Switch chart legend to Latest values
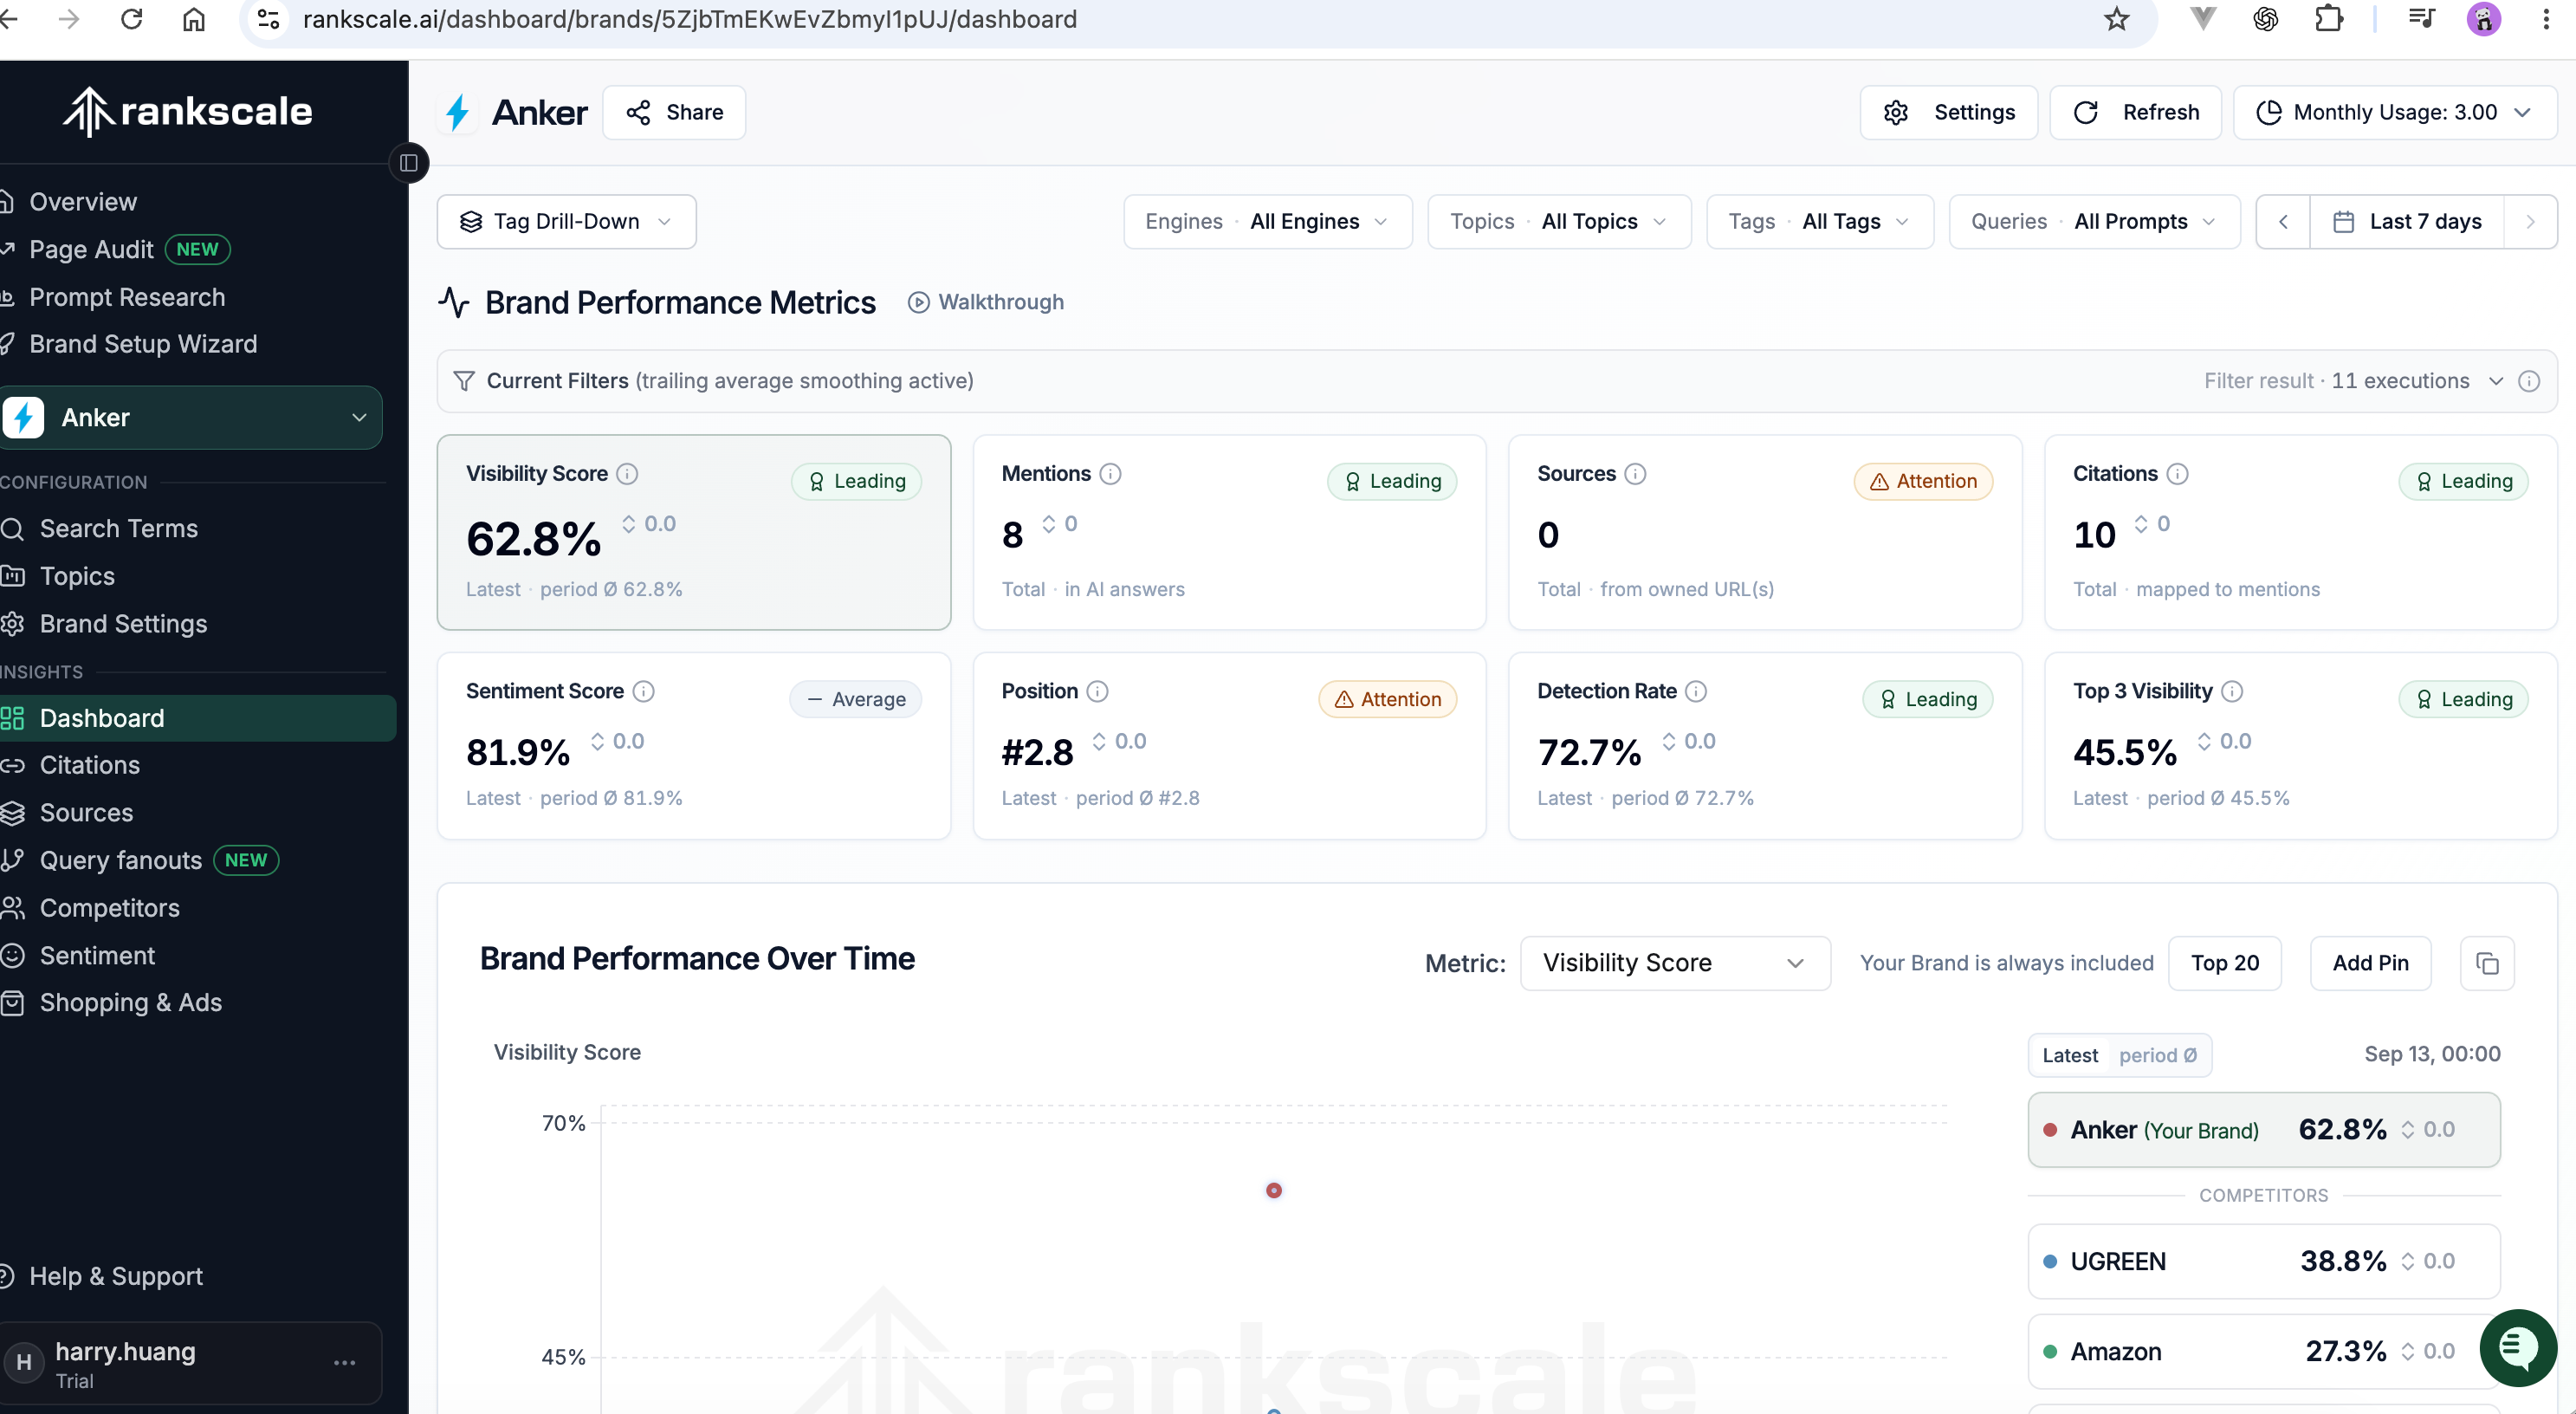The image size is (2576, 1414). [x=2069, y=1055]
